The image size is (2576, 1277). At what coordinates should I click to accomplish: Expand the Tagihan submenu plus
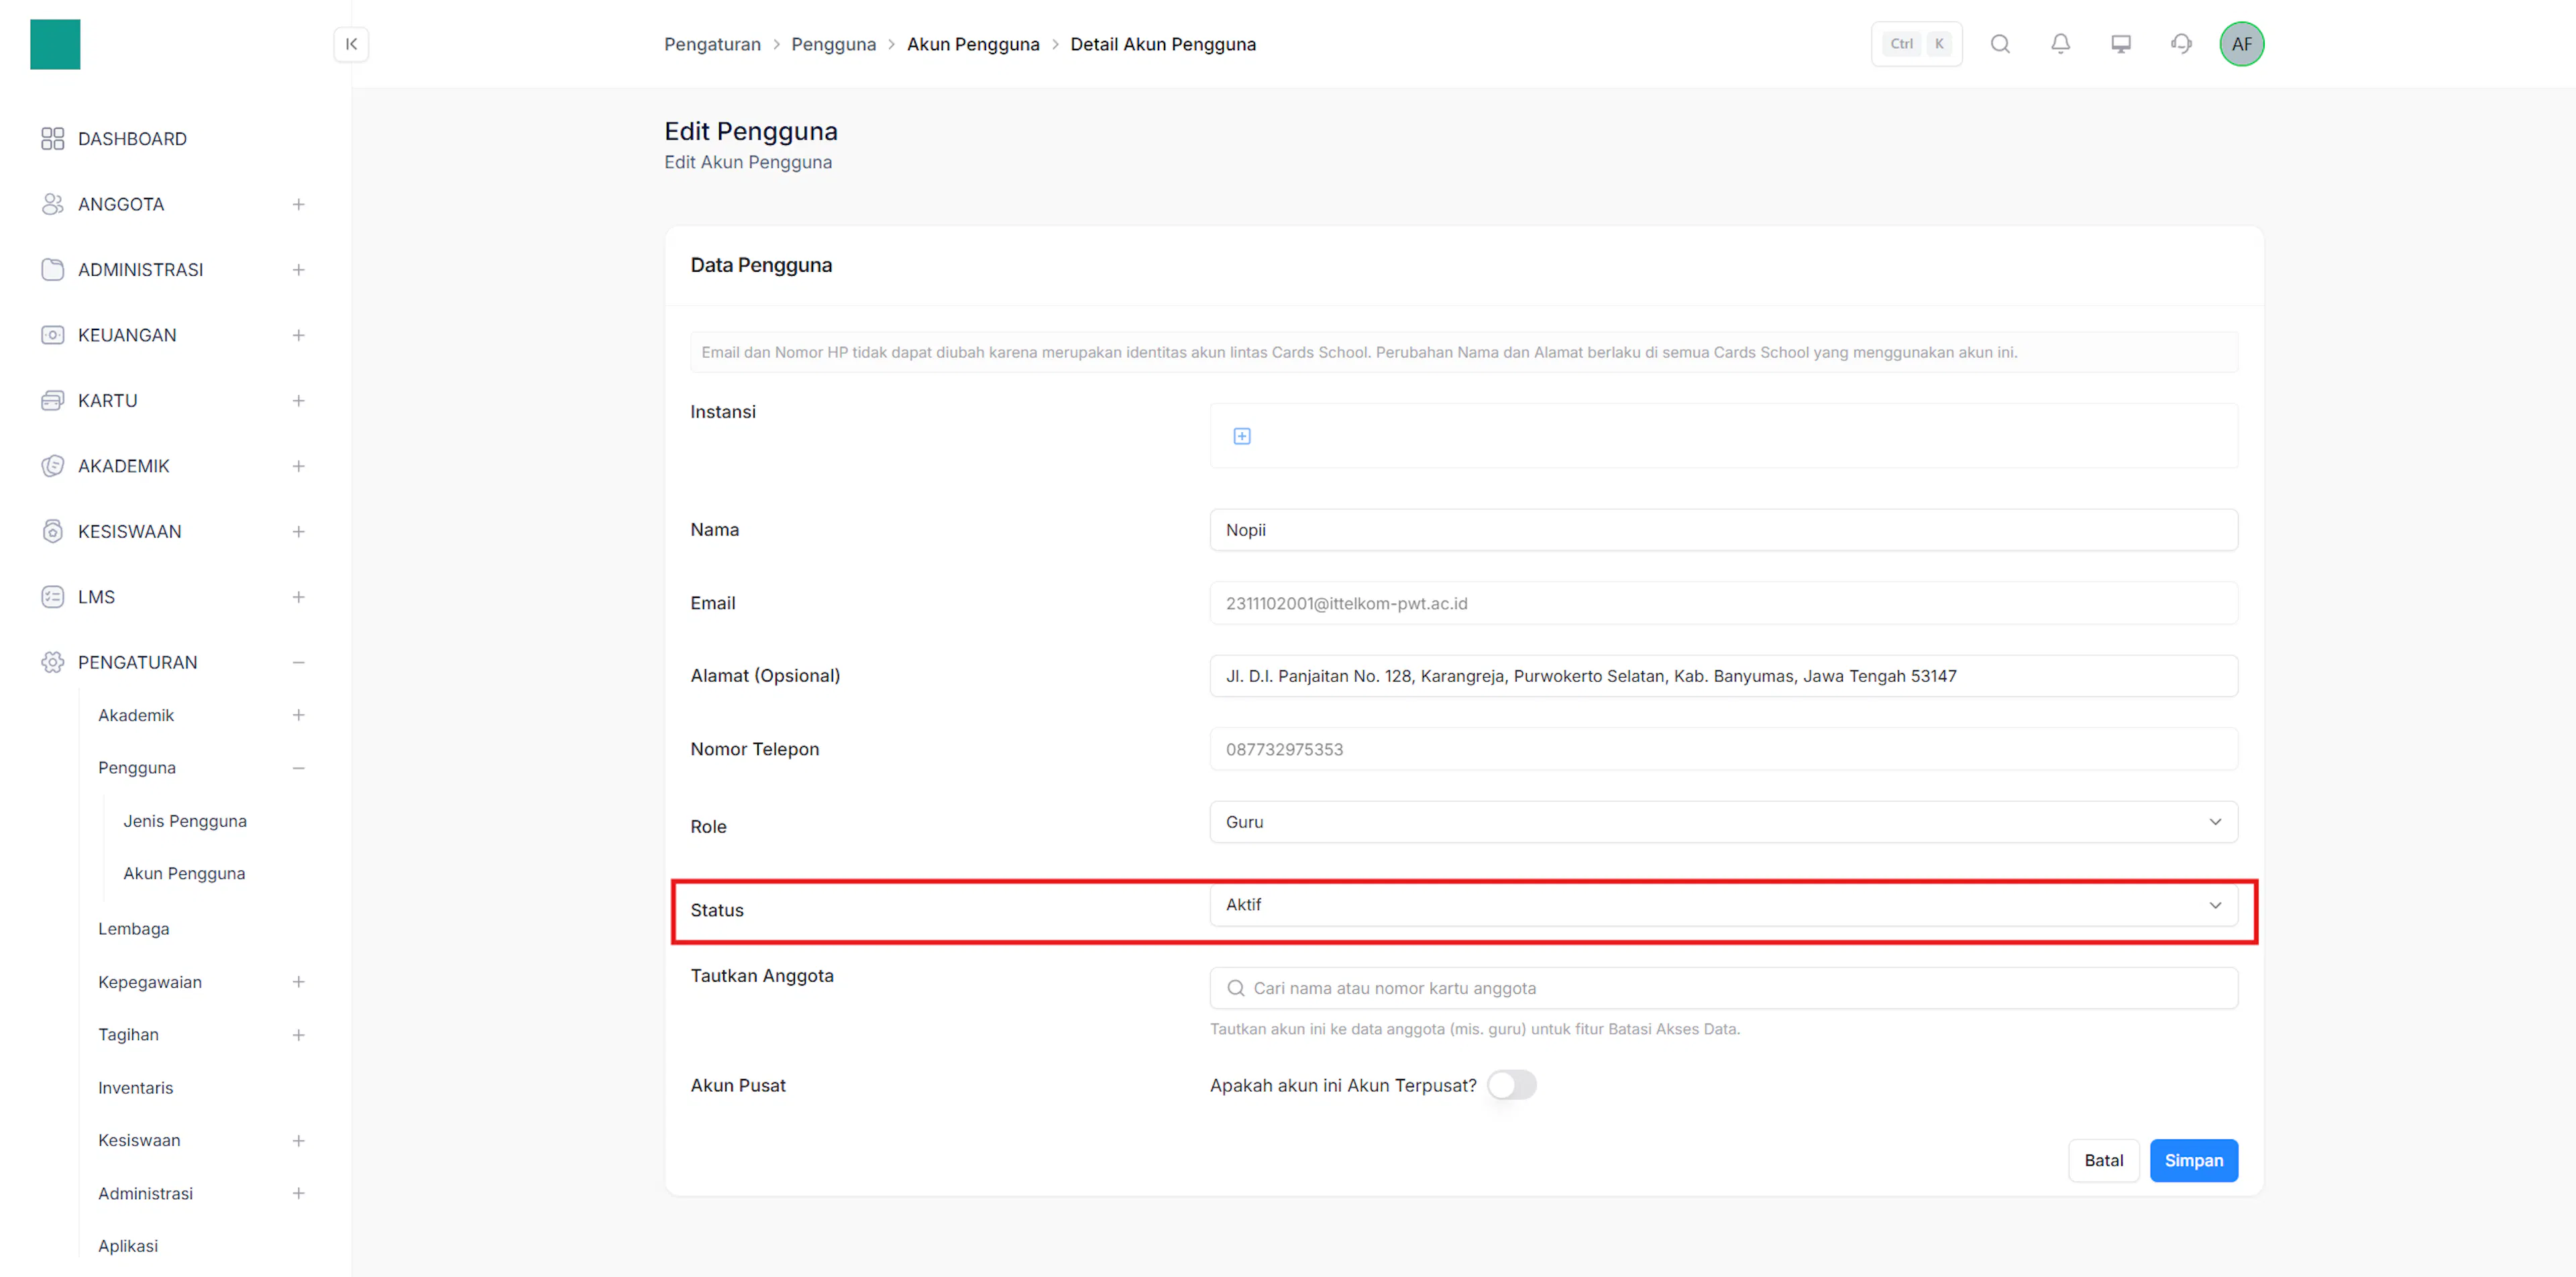tap(298, 1035)
